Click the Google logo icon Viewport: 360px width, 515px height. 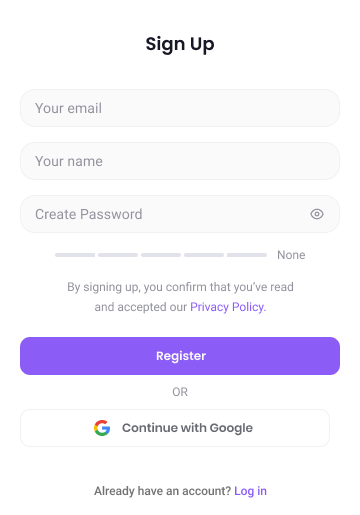click(102, 428)
